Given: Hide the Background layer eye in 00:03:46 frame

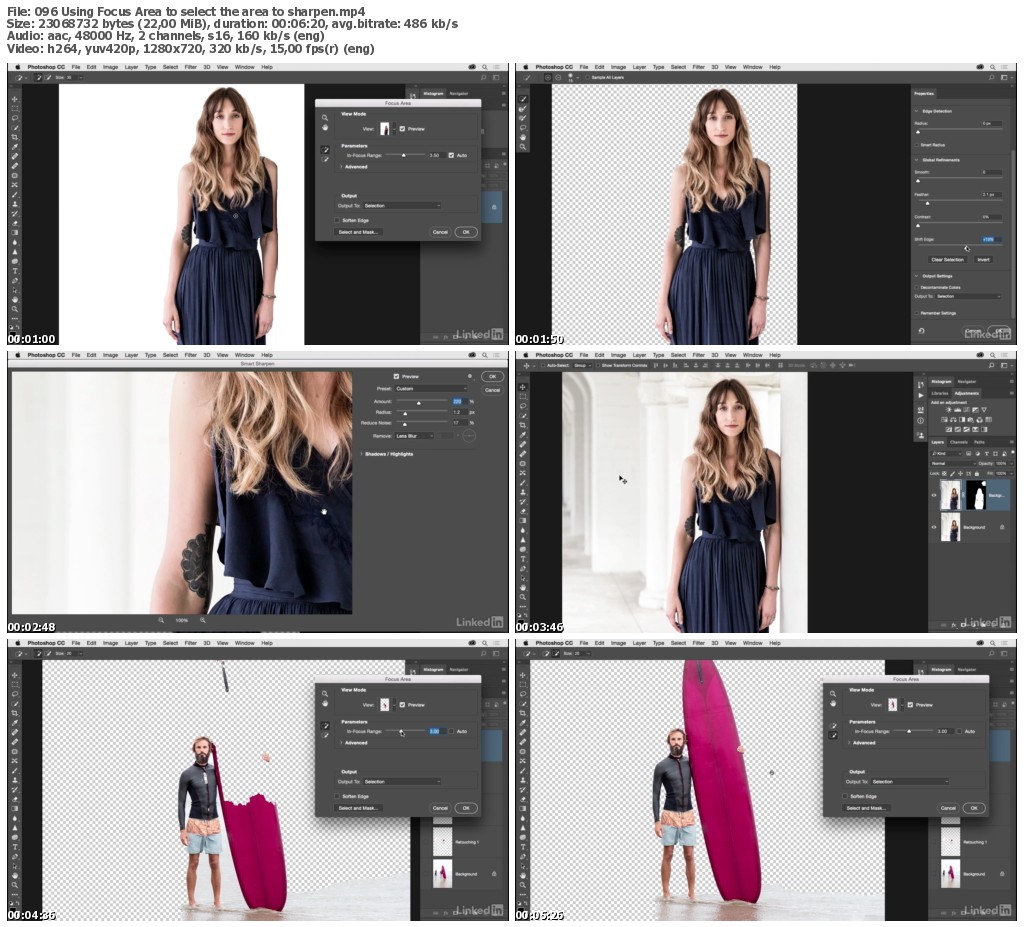Looking at the screenshot, I should tap(934, 527).
